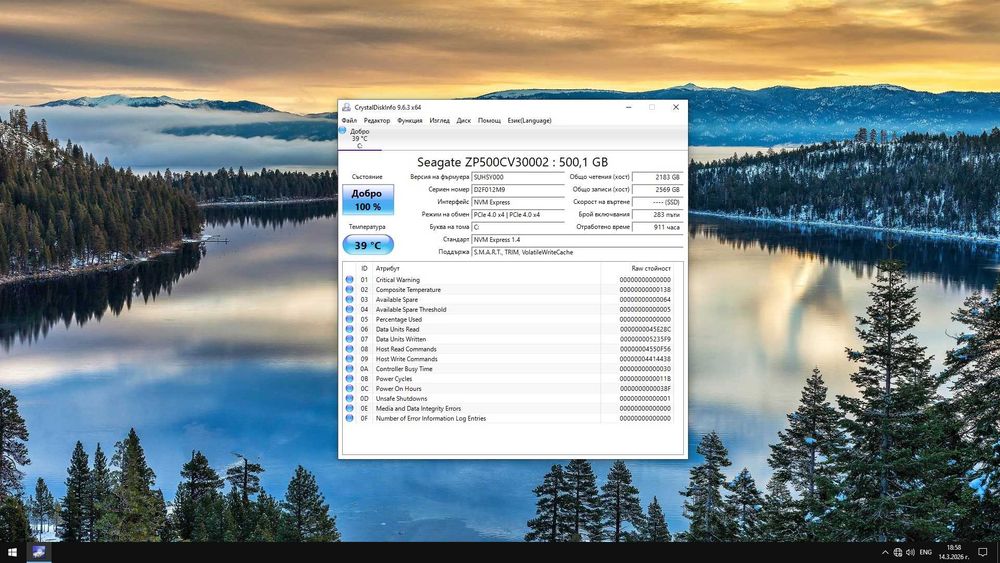
Task: Select the Добро 39 °C C: disk tab
Action: click(360, 138)
